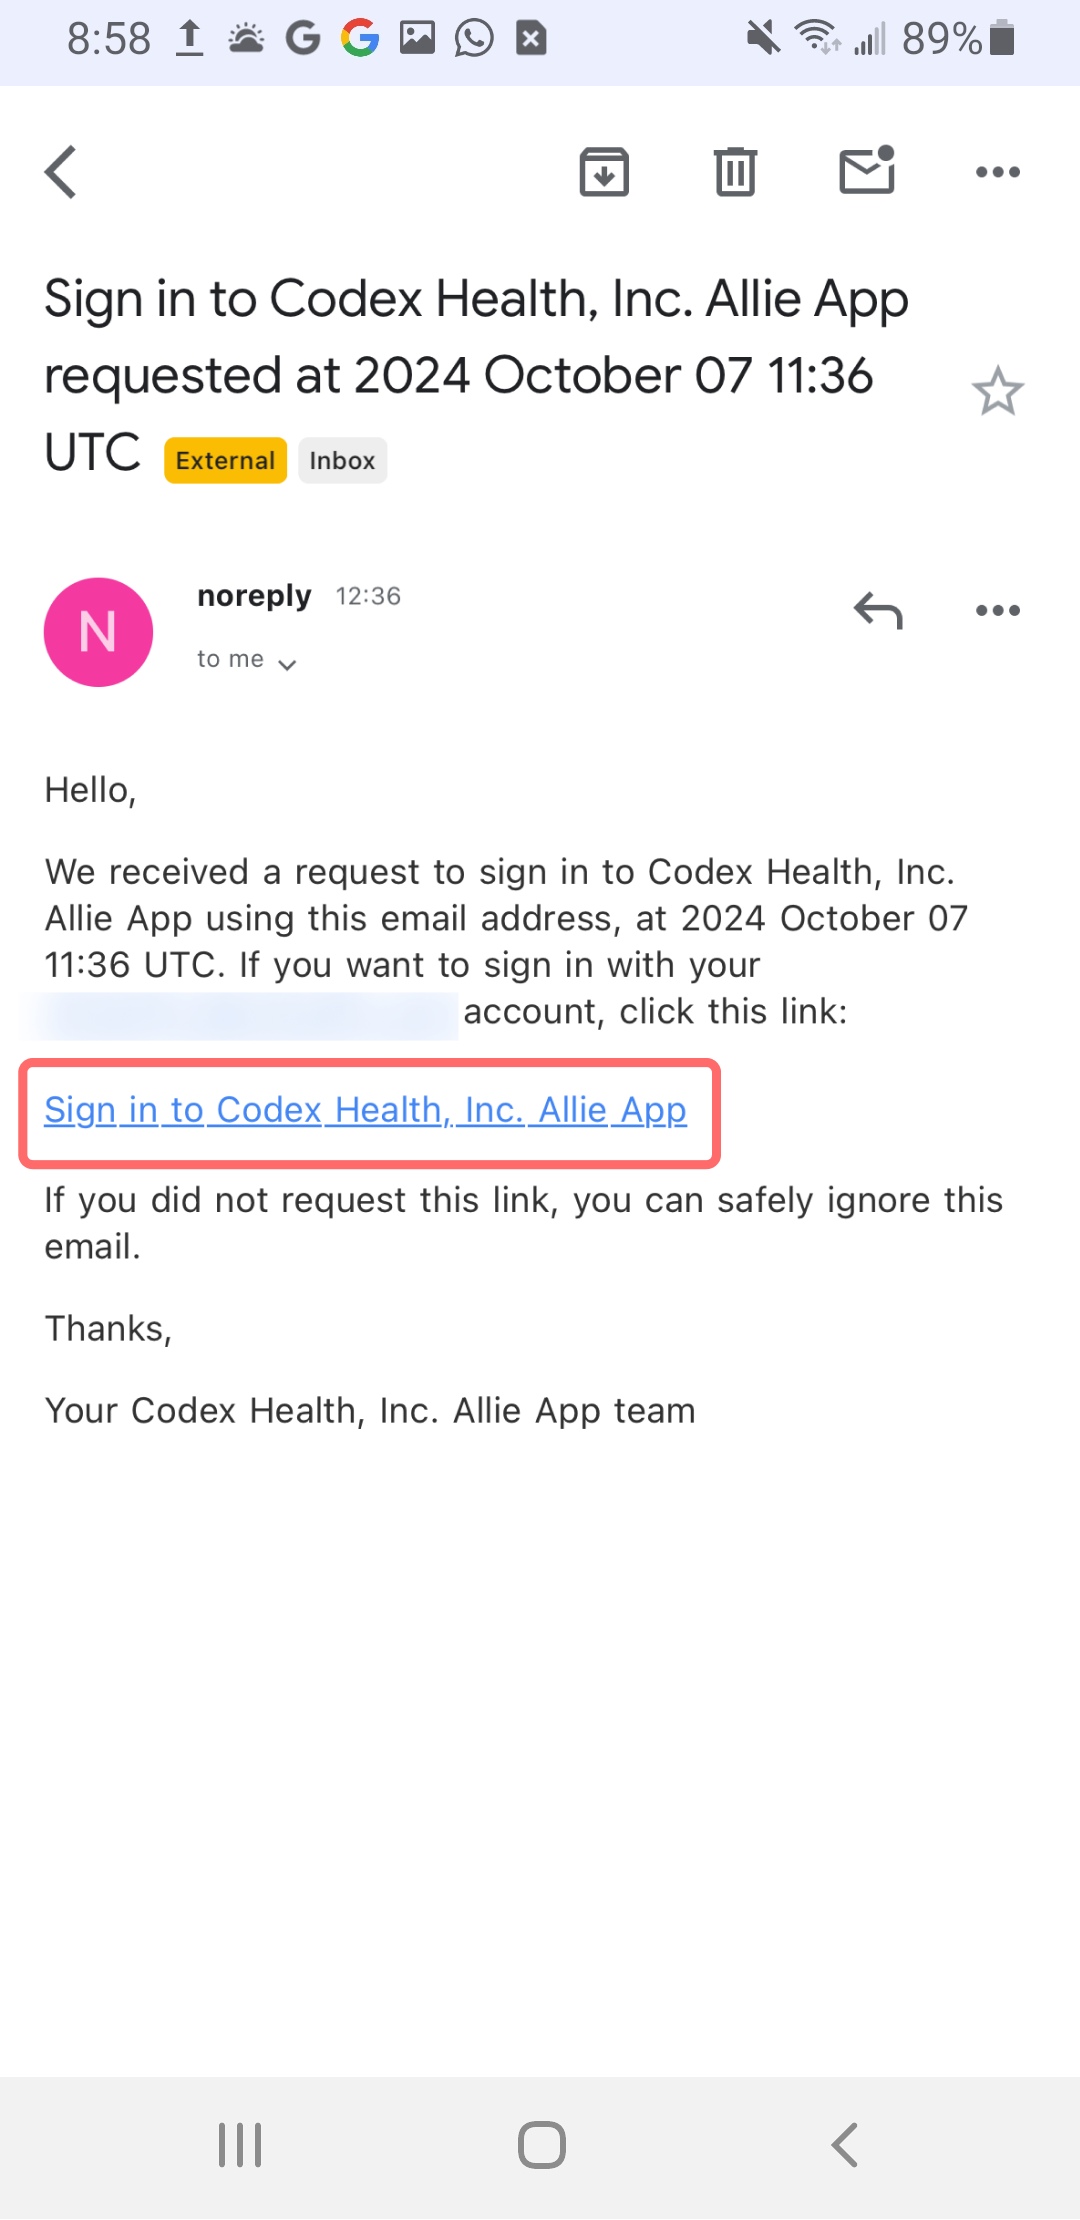Viewport: 1080px width, 2220px height.
Task: Open the message options three-dot menu
Action: click(x=998, y=610)
